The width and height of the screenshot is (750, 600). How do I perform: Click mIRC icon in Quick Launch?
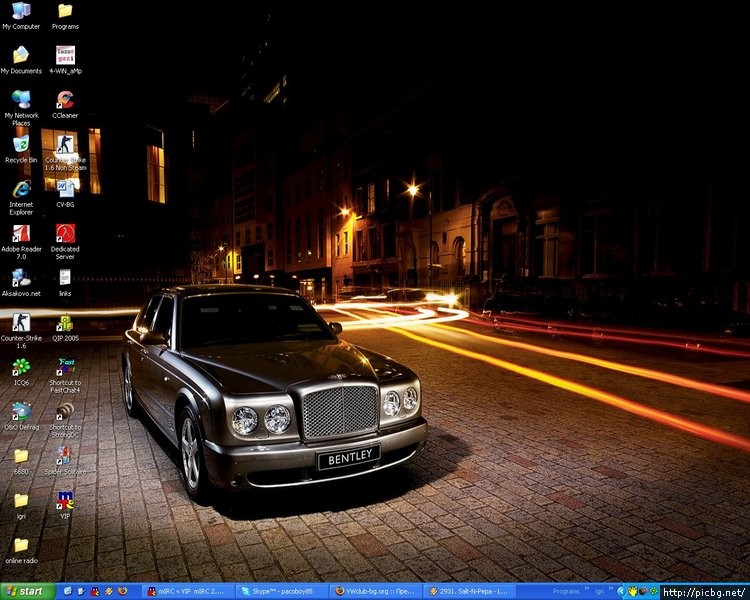(95, 591)
